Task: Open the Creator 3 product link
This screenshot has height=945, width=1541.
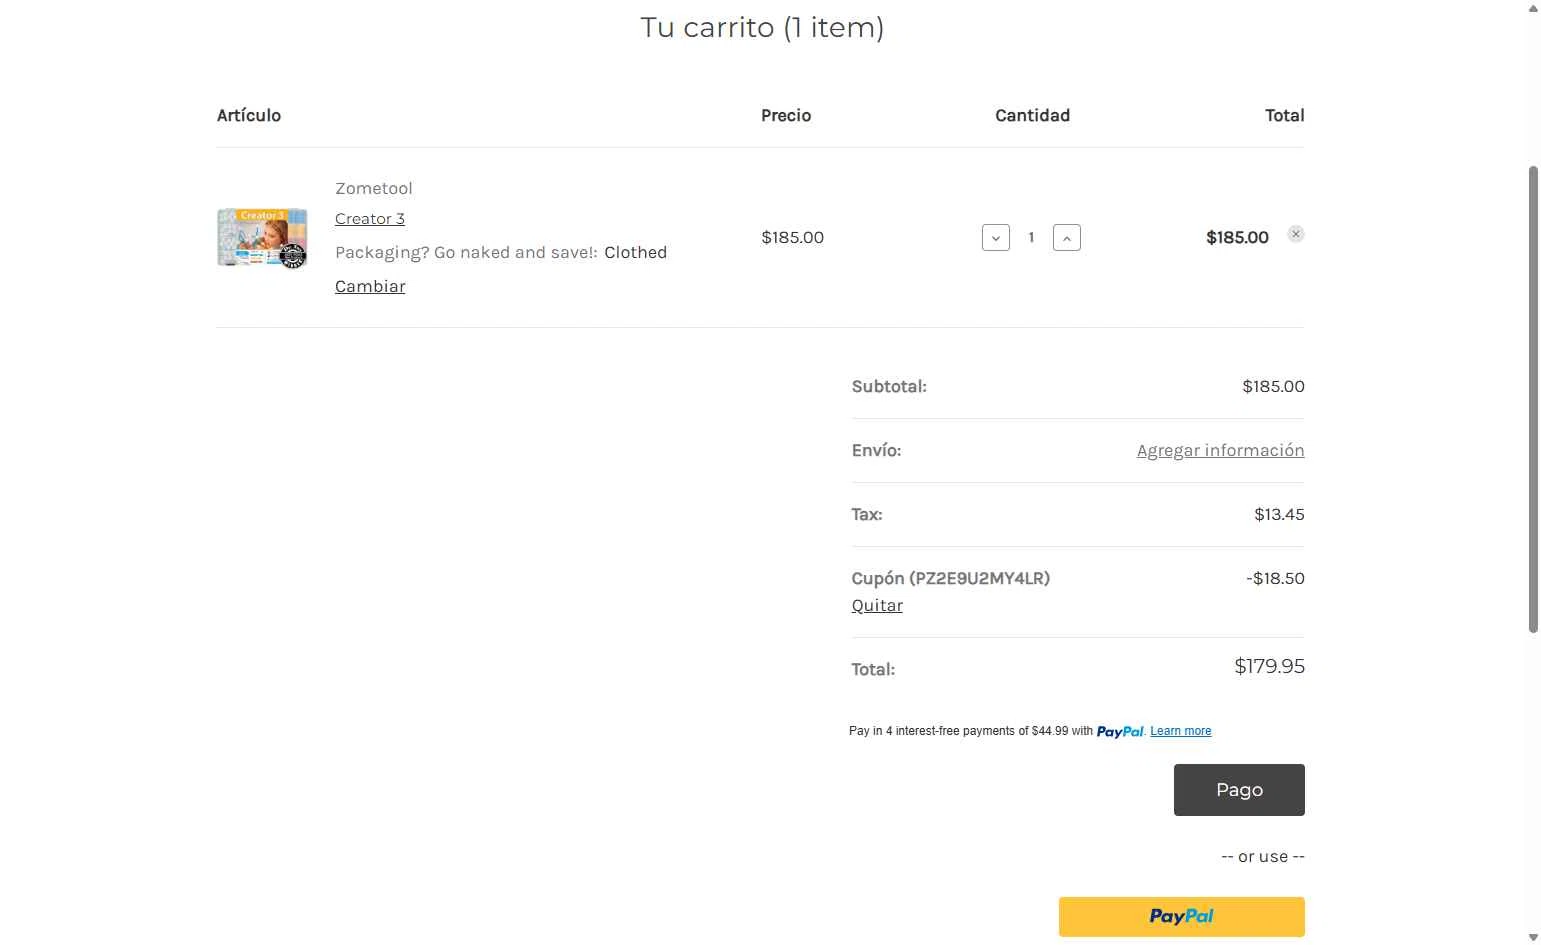Action: pos(370,219)
